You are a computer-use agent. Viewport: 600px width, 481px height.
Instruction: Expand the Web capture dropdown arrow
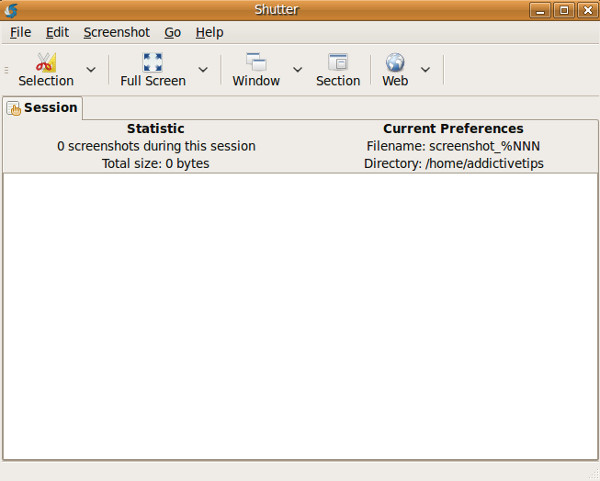[x=426, y=70]
